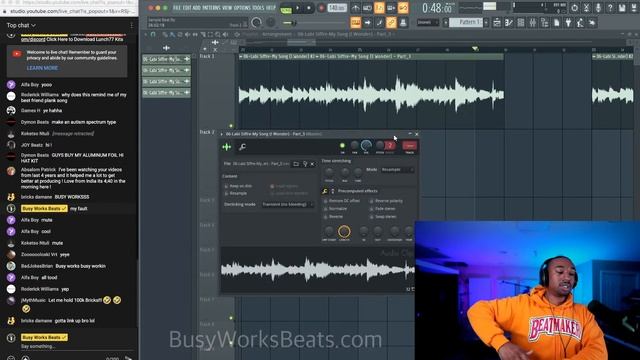Screen dimensions: 640x360
Task: Click the record button in transport
Action: click(322, 8)
